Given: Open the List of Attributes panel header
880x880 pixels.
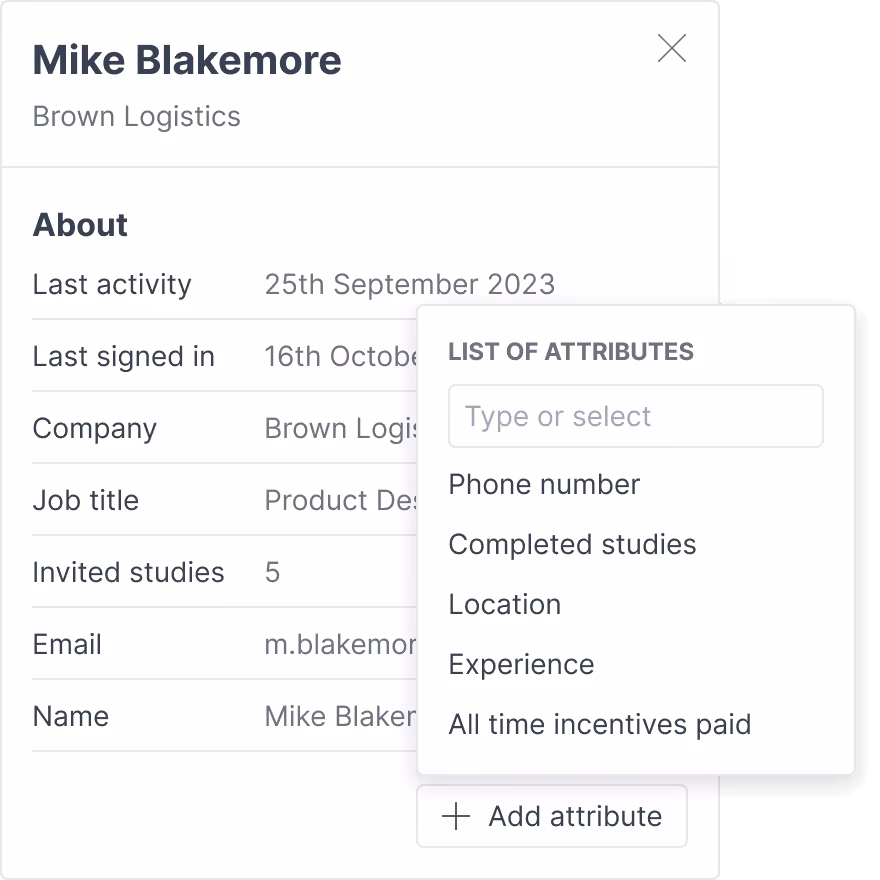Looking at the screenshot, I should pyautogui.click(x=571, y=352).
